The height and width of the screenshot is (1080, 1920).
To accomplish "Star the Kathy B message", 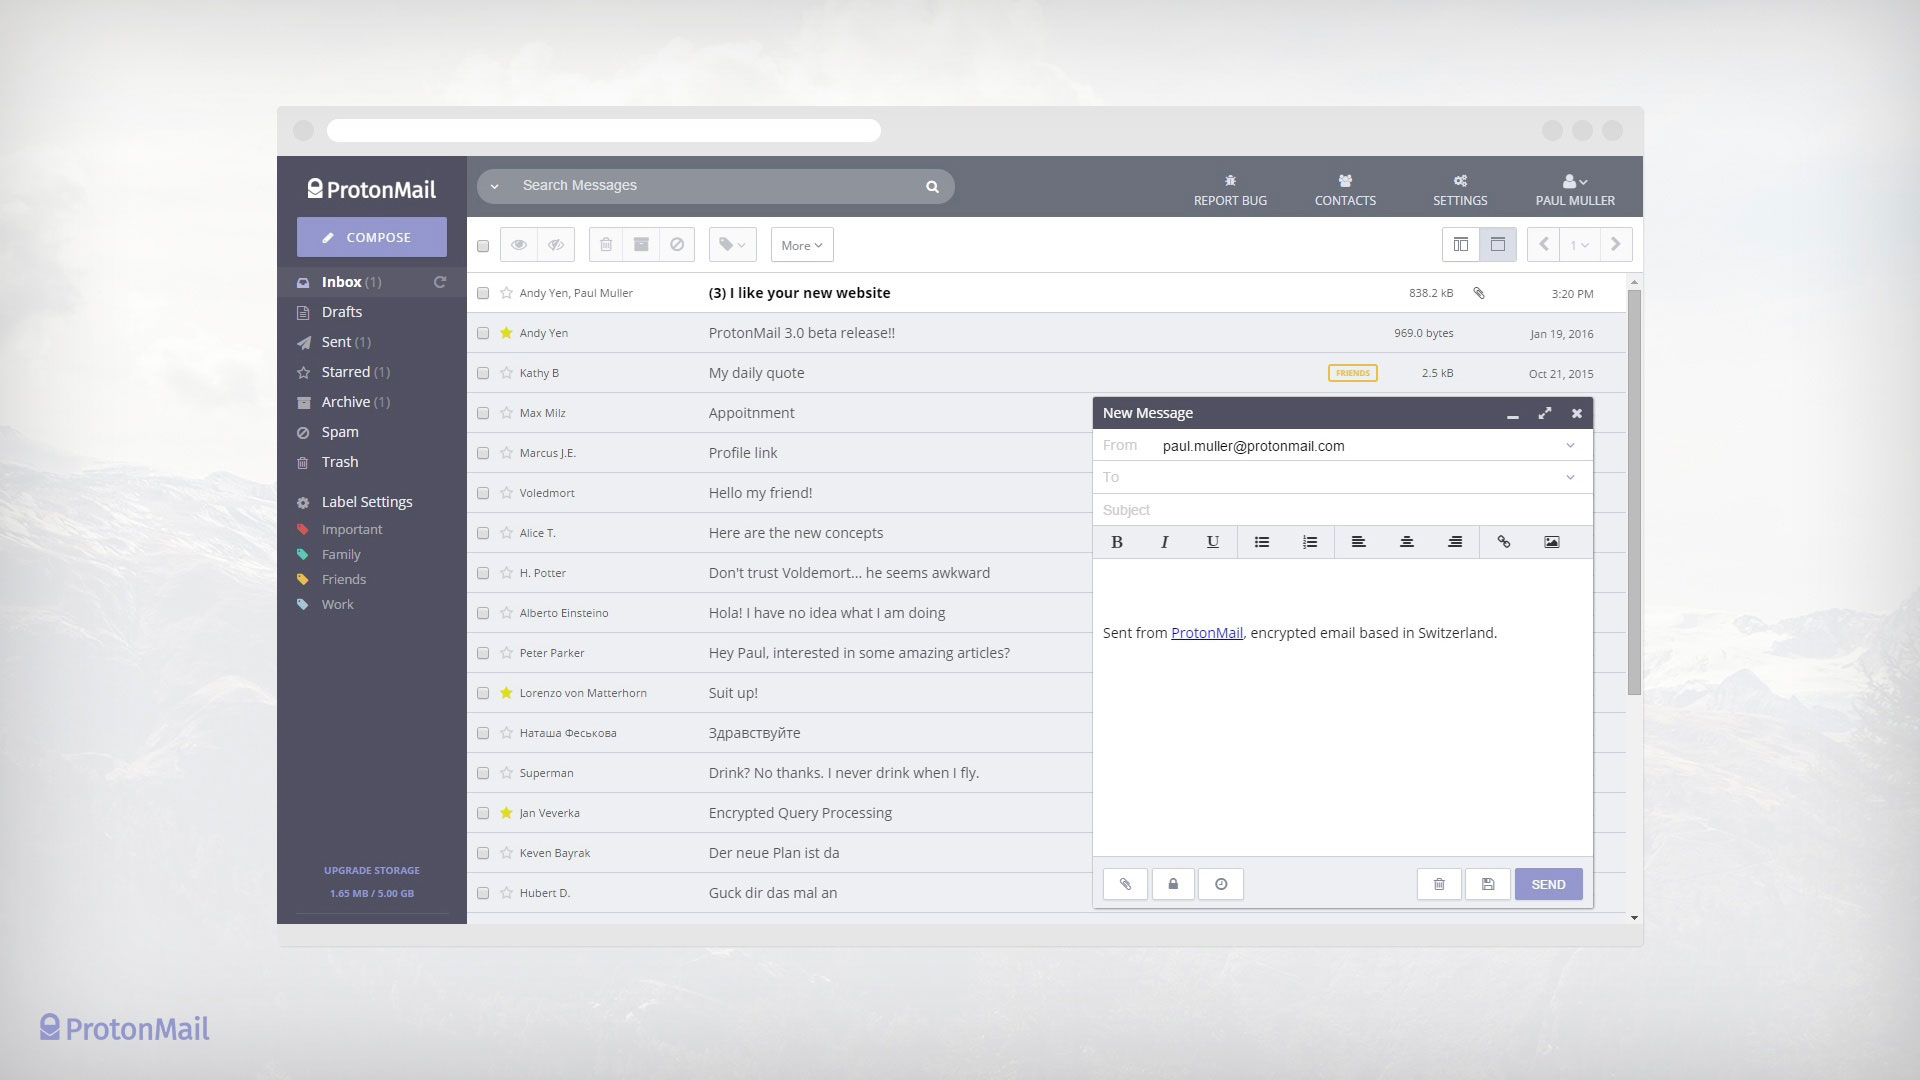I will tap(506, 373).
